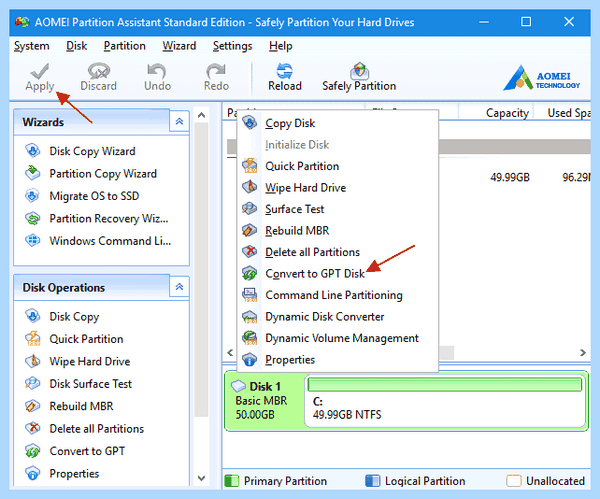The width and height of the screenshot is (600, 499).
Task: Select Disk 1 Basic MBR block
Action: pyautogui.click(x=264, y=400)
